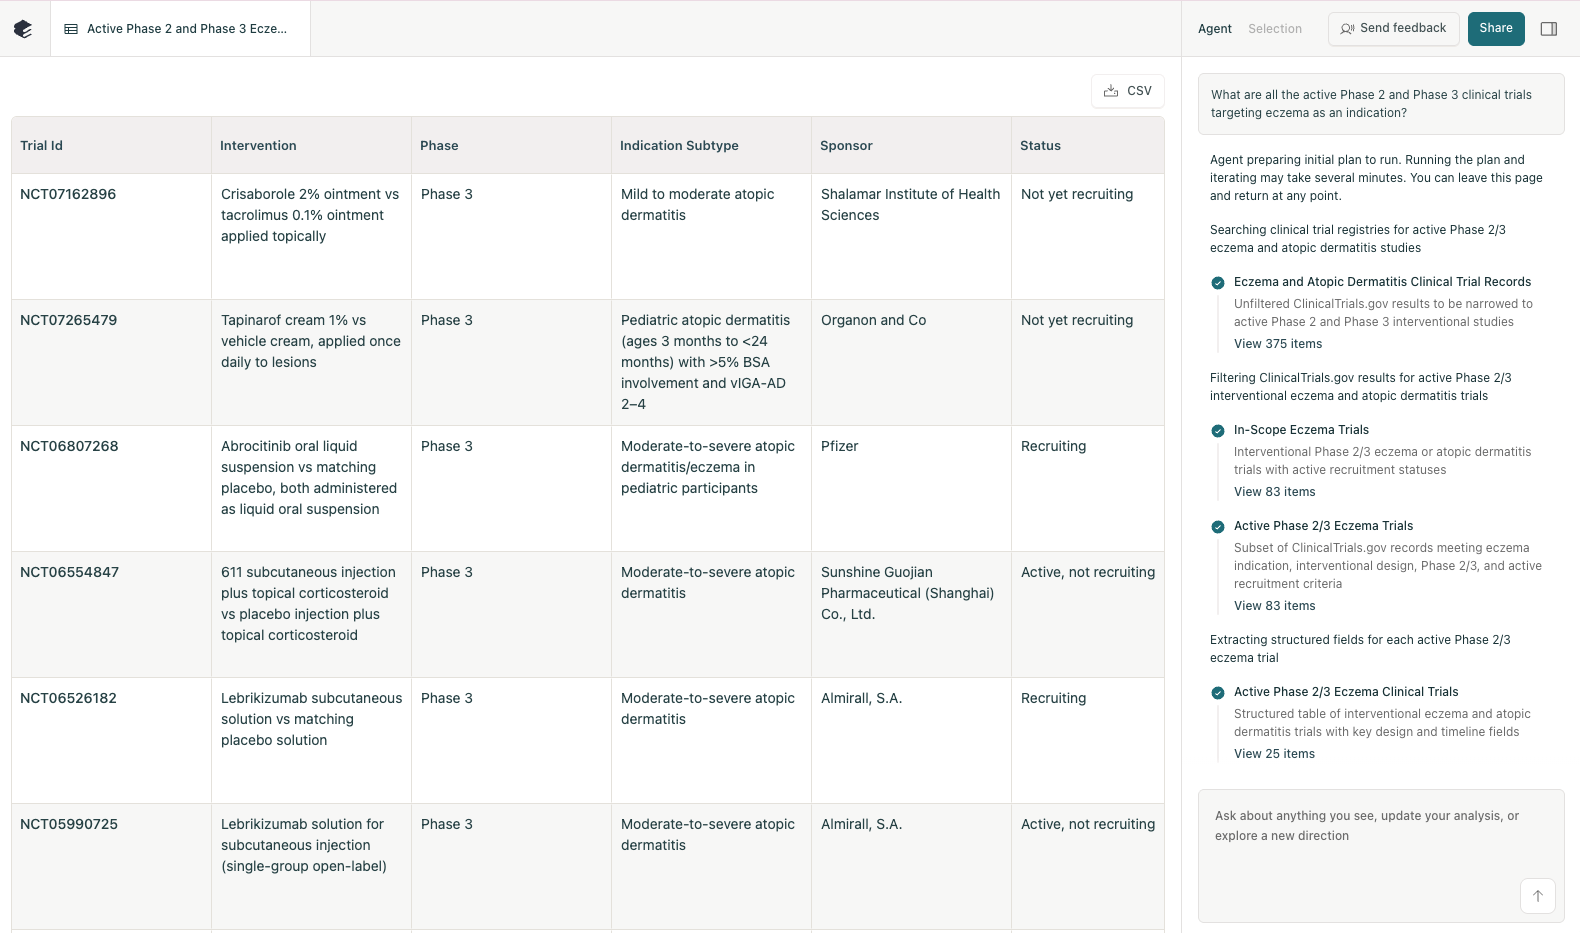Expand View 25 items link

[1274, 754]
